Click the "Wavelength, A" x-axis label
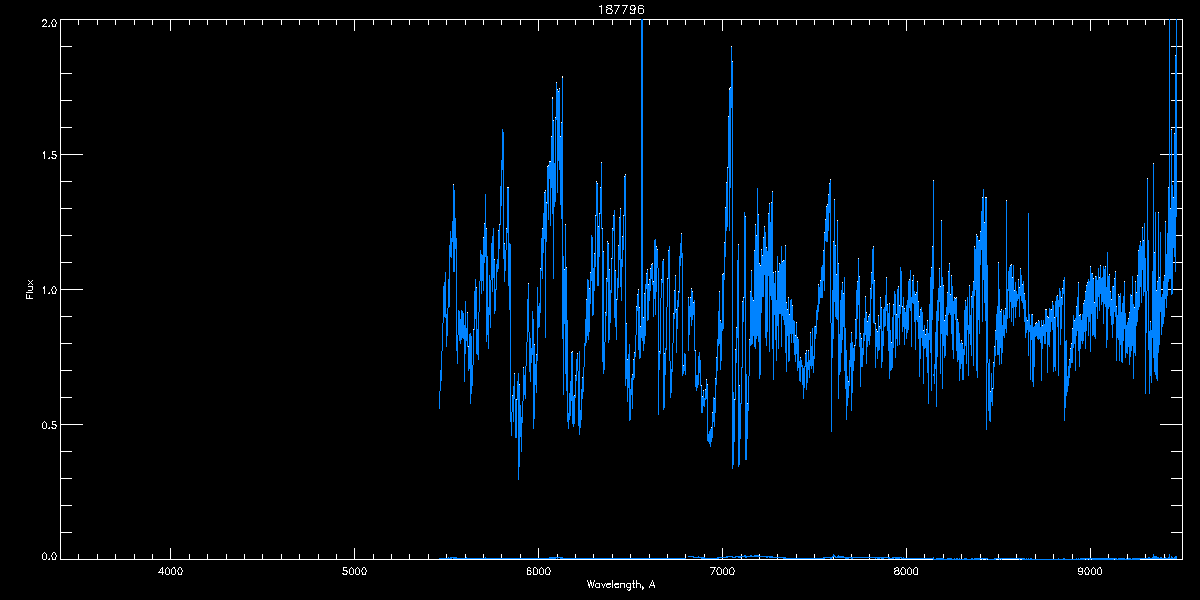The height and width of the screenshot is (600, 1200). point(620,585)
